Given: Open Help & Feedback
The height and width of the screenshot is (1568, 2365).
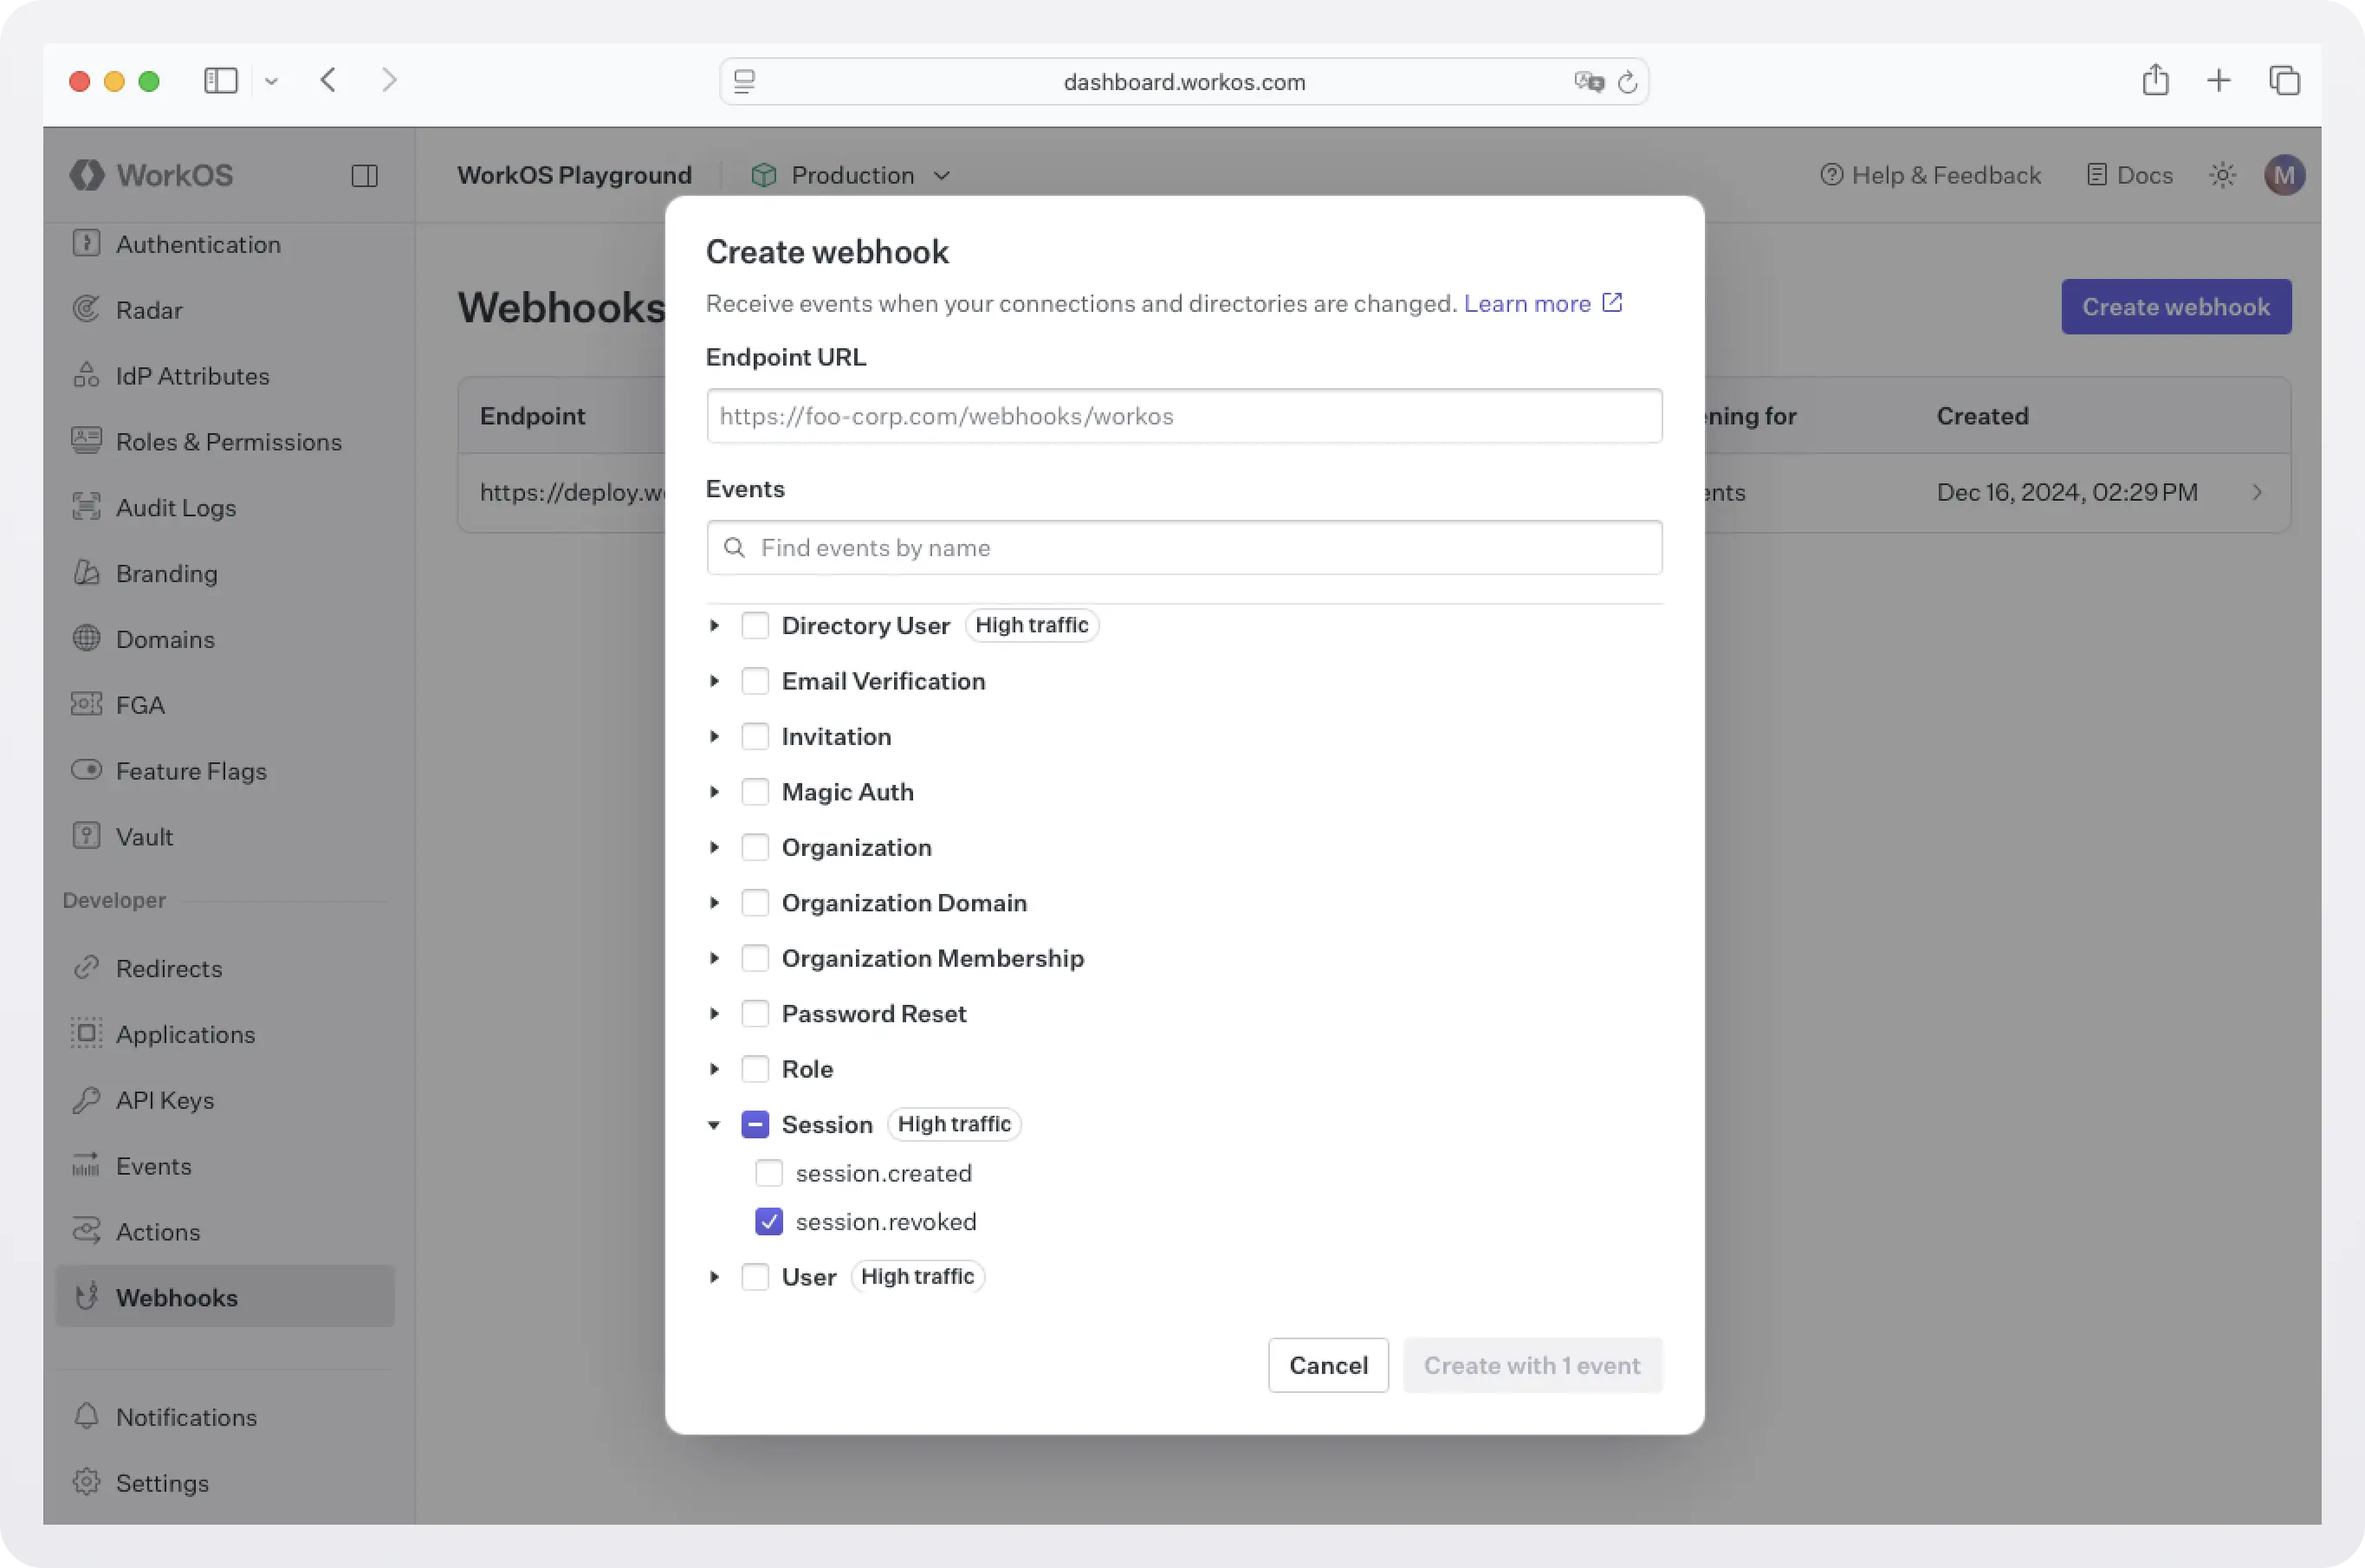Looking at the screenshot, I should tap(1930, 176).
